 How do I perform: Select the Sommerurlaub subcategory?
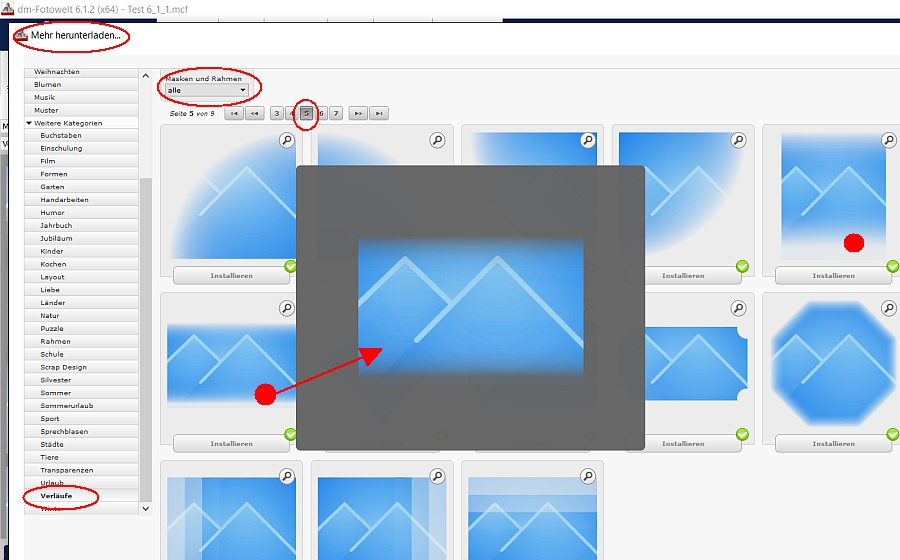[x=82, y=406]
